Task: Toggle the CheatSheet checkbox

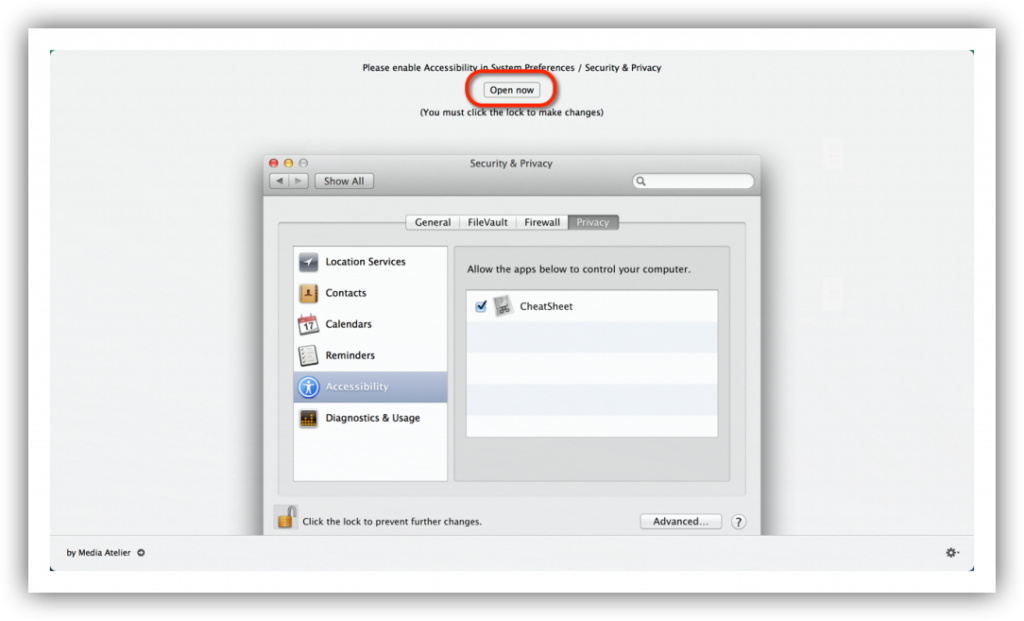Action: [481, 306]
